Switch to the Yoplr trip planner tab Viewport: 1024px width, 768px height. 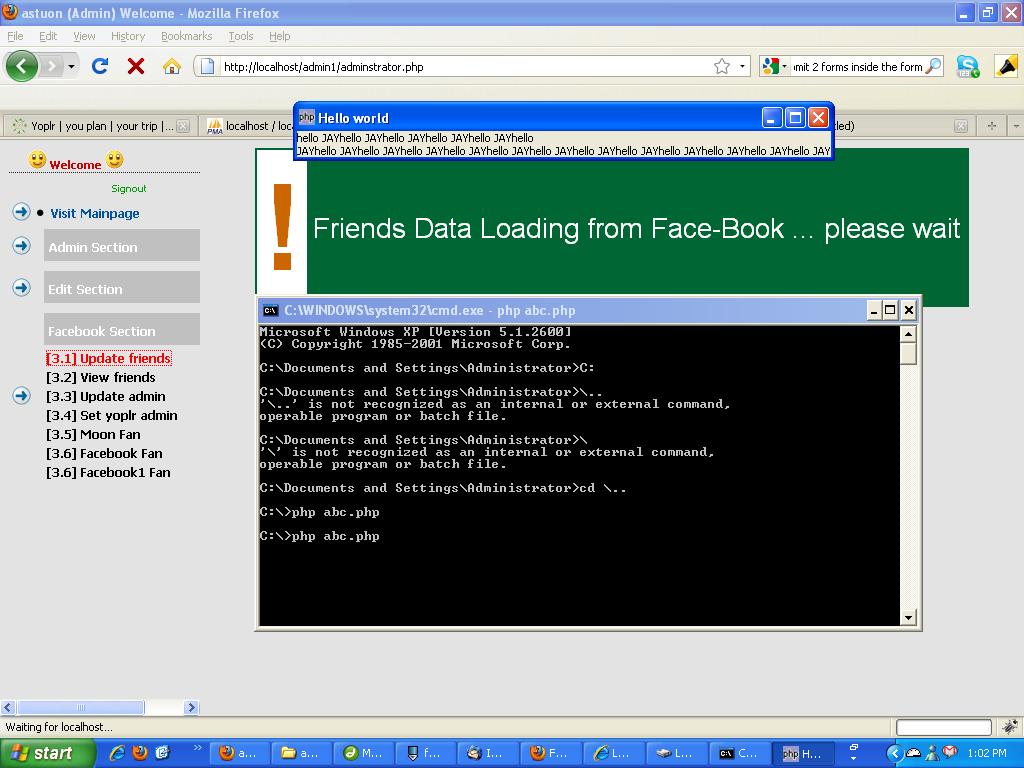pos(99,126)
